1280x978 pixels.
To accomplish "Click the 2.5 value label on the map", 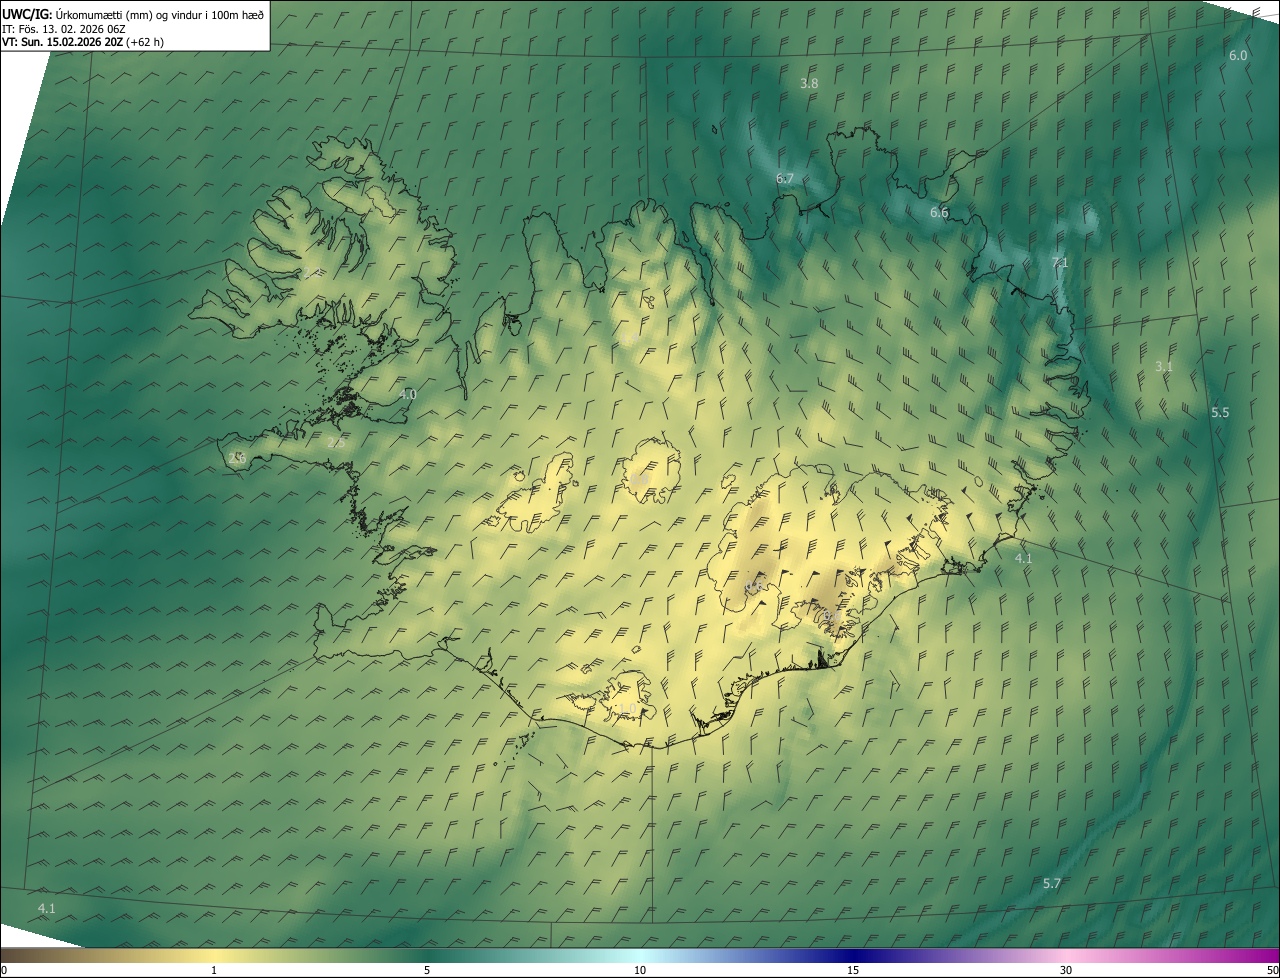I will (x=336, y=442).
